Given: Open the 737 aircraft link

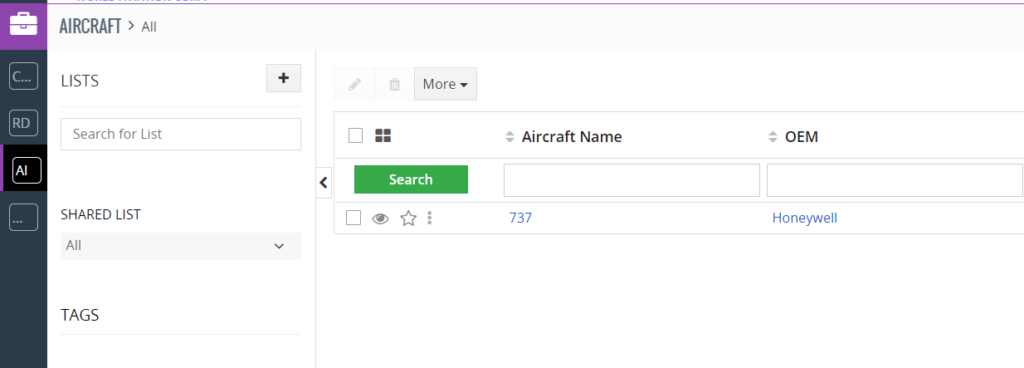Looking at the screenshot, I should pos(520,218).
